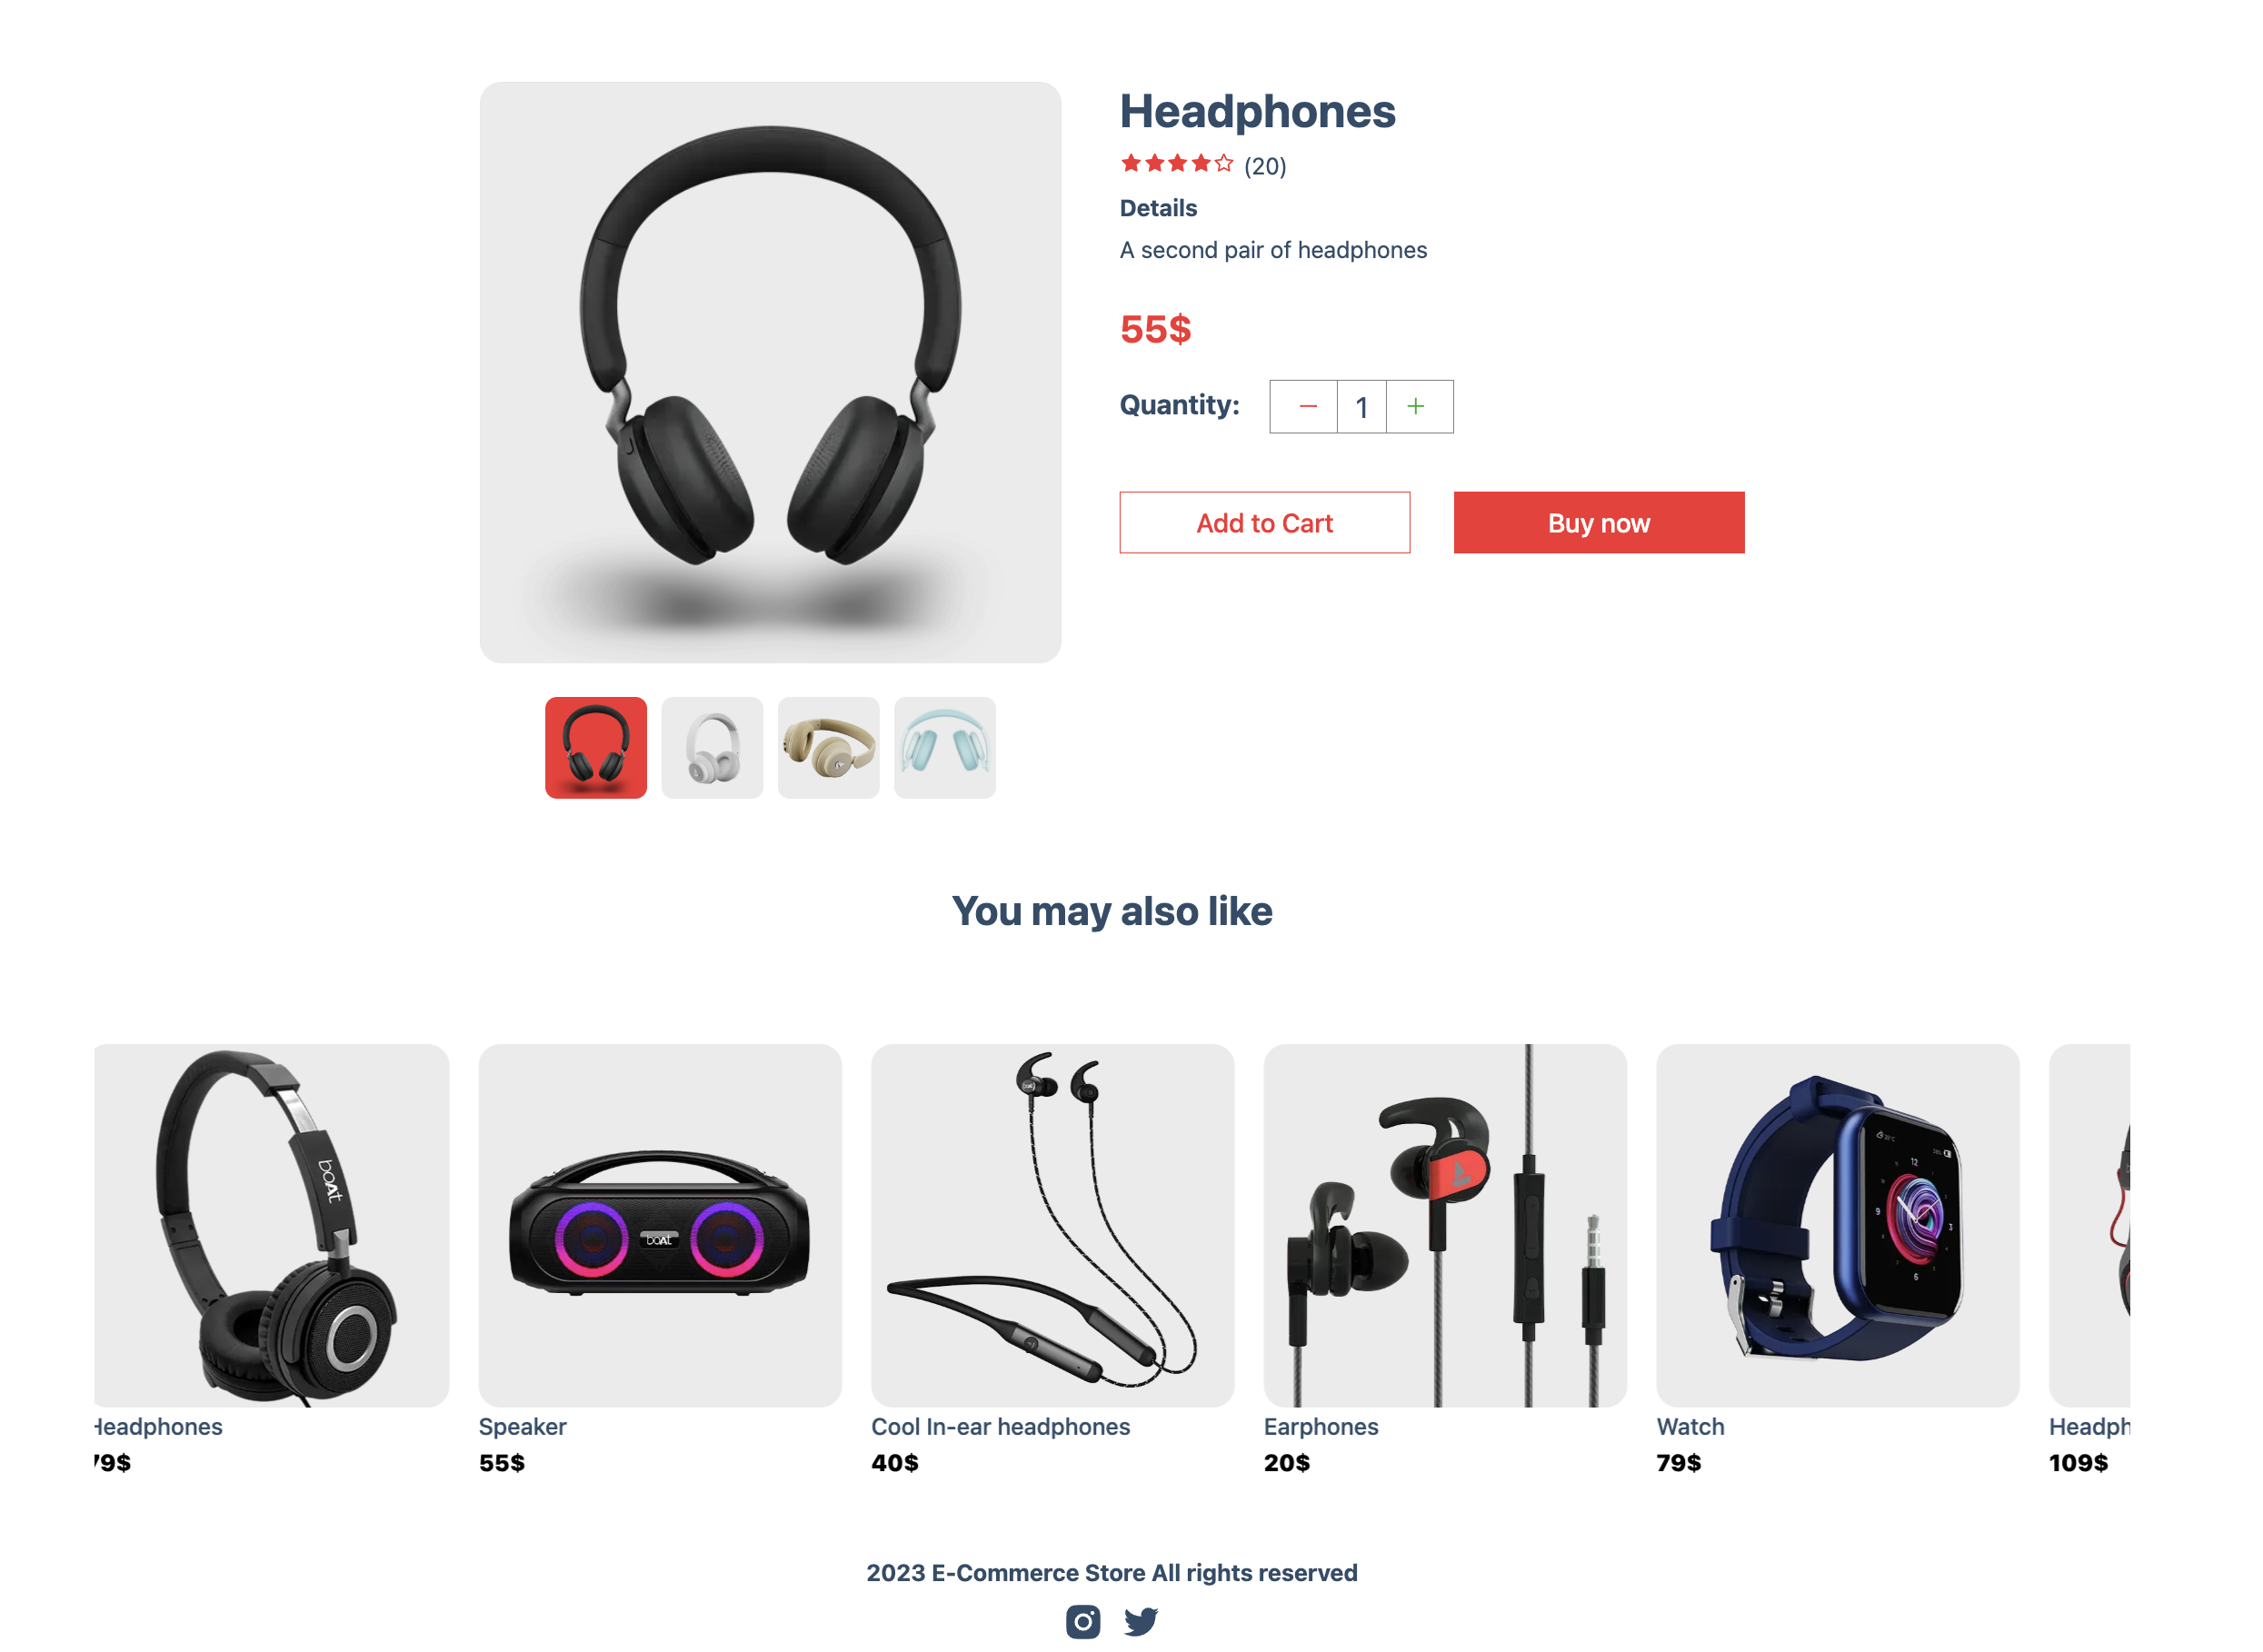This screenshot has height=1652, width=2263.
Task: Select the white headphones thumbnail
Action: click(x=712, y=748)
